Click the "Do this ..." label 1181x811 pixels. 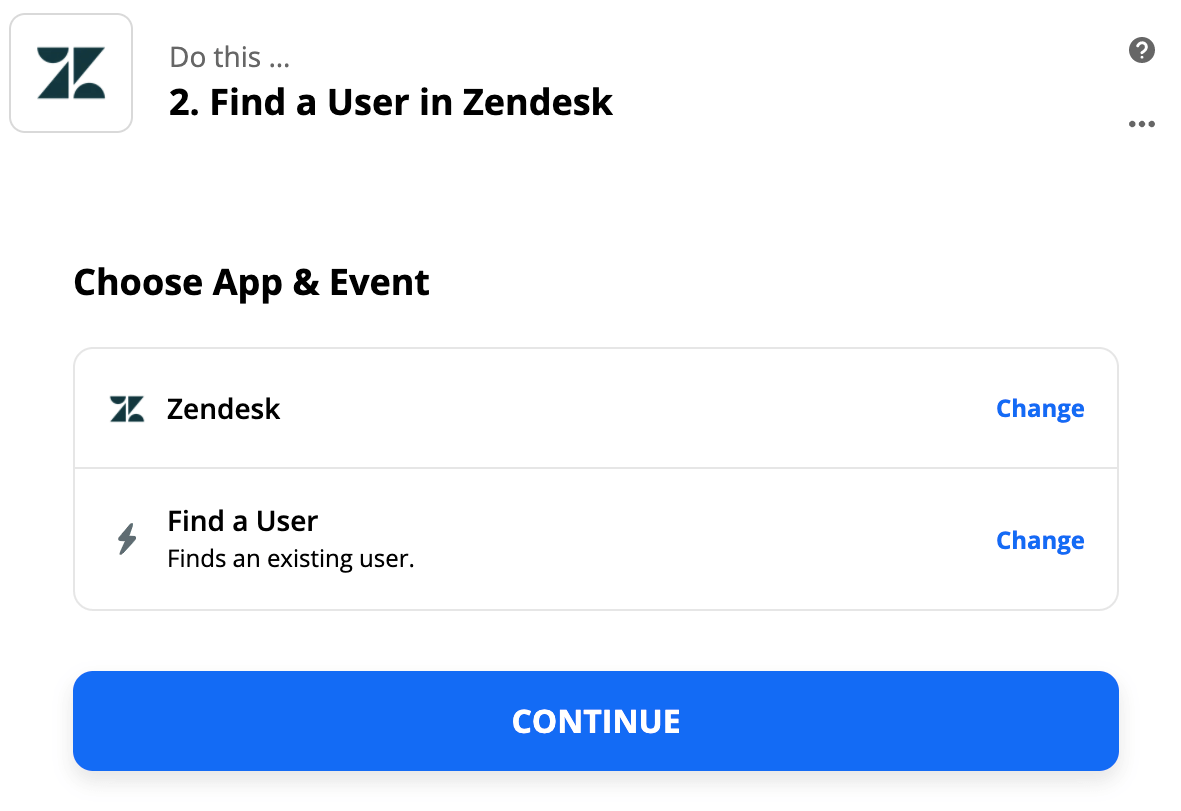pyautogui.click(x=230, y=57)
